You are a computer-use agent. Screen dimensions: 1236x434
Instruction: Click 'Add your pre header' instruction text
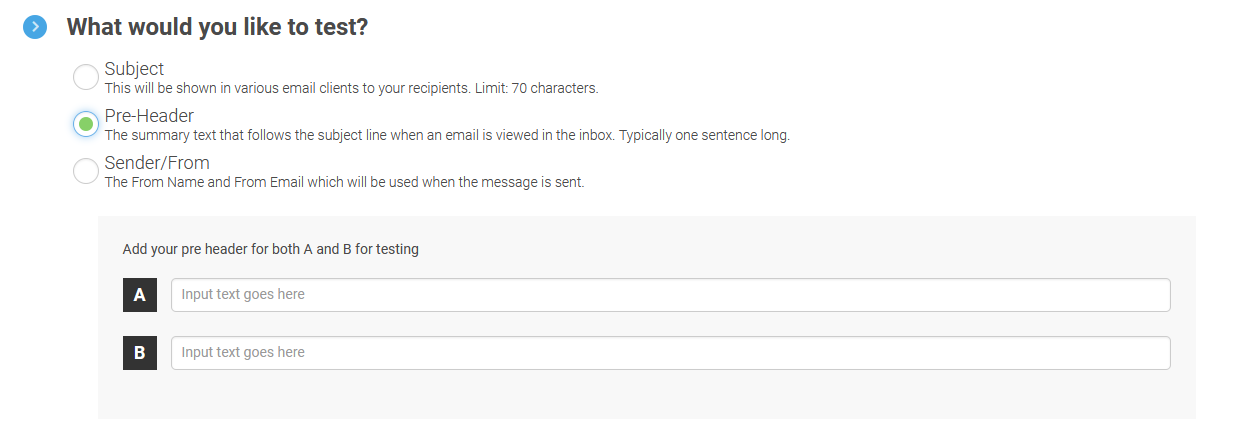click(x=270, y=249)
